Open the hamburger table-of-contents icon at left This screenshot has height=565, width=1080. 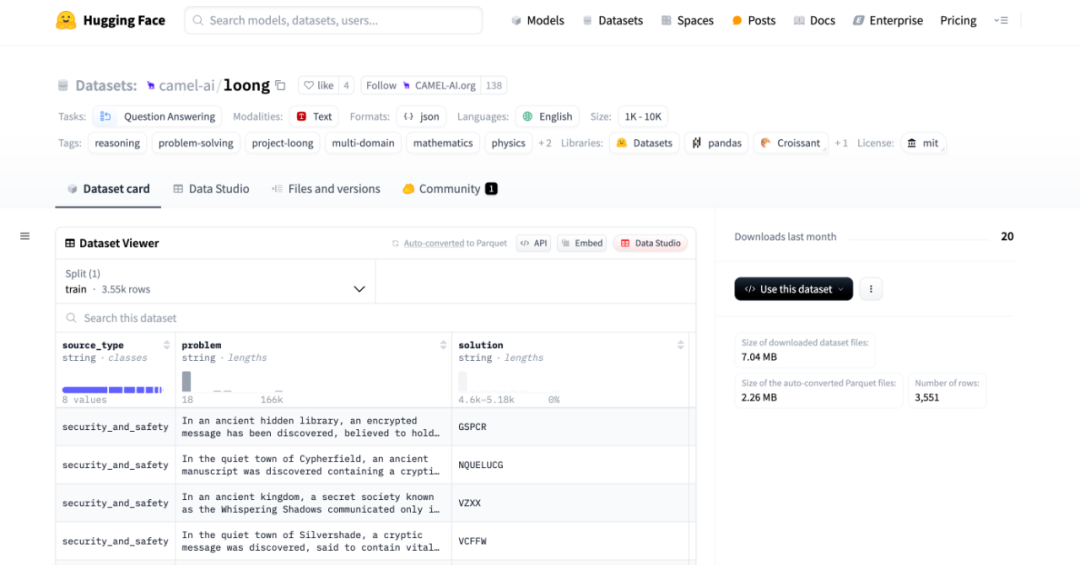25,236
